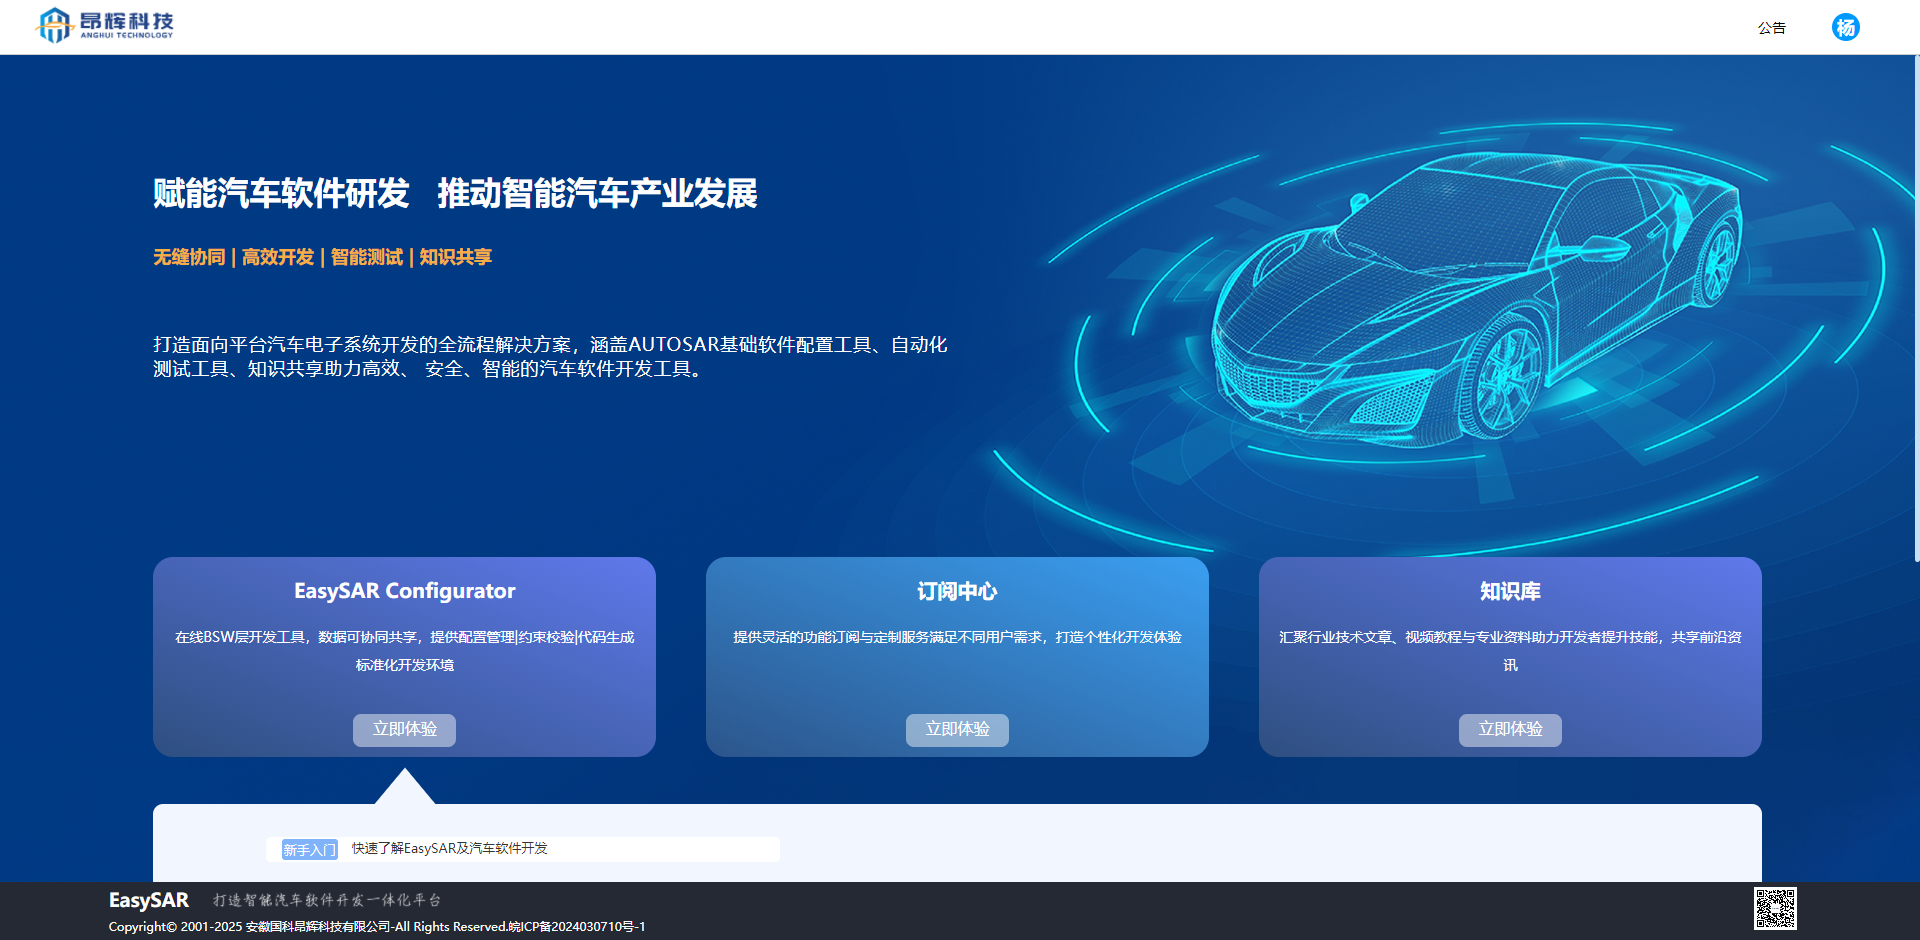Click intro paragraph mentioning AUTOSAR基础软件配置工具
This screenshot has height=940, width=1920.
pos(550,357)
